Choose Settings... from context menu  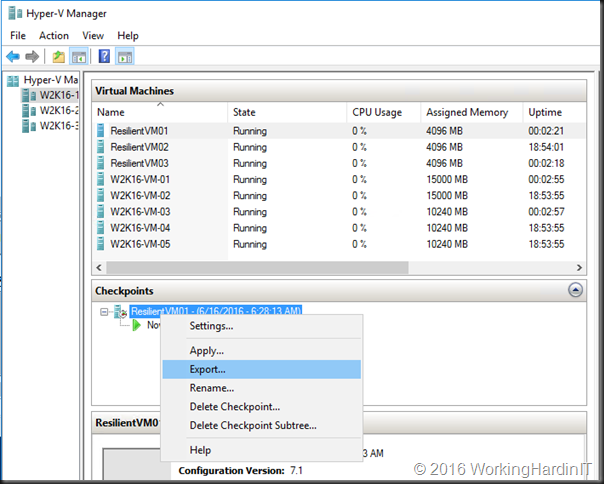click(262, 326)
